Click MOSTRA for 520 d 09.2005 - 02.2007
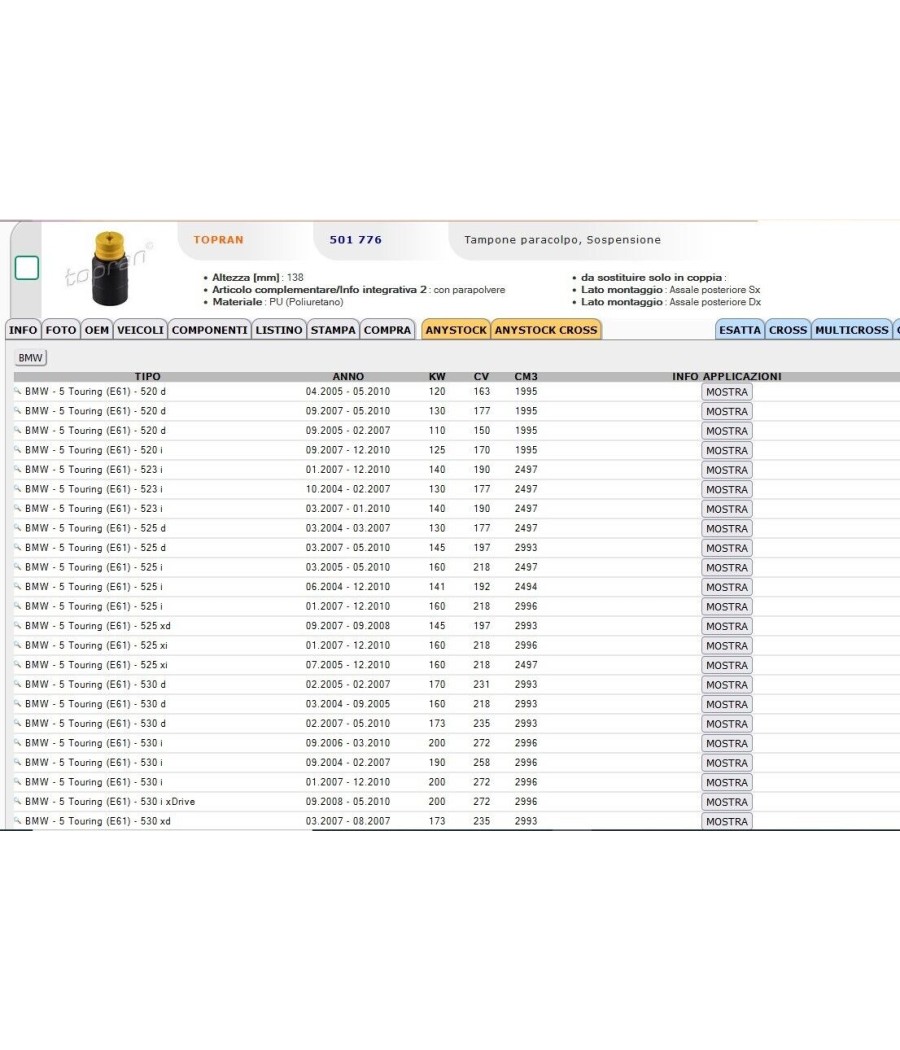The width and height of the screenshot is (900, 1050). click(727, 431)
